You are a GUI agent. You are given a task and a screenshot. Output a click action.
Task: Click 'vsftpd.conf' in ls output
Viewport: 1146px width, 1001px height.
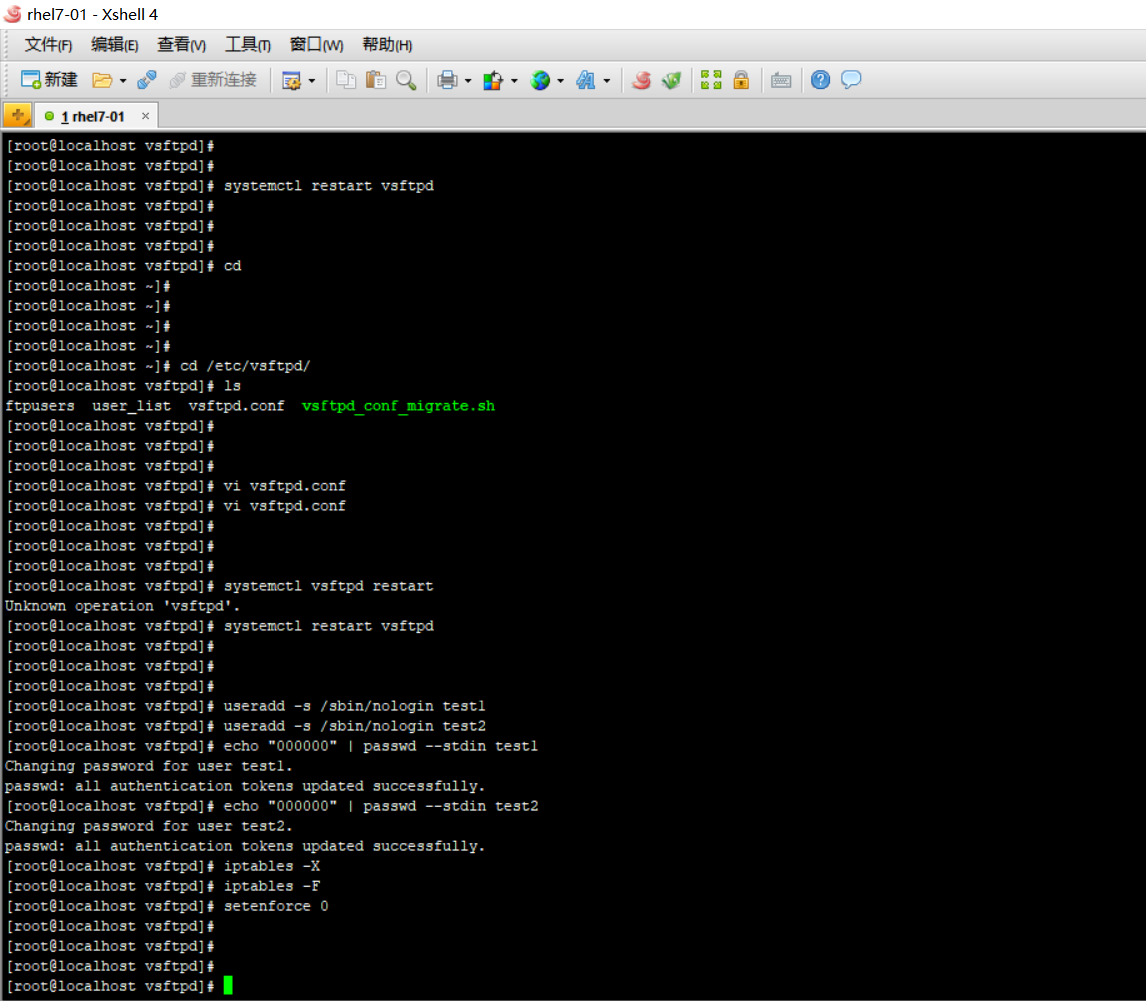236,406
